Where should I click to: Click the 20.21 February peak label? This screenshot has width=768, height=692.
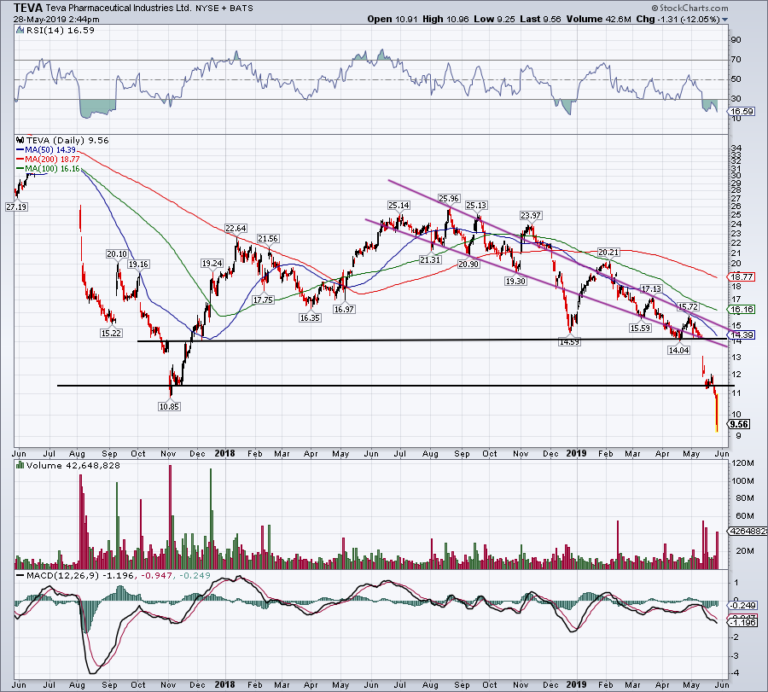point(608,252)
